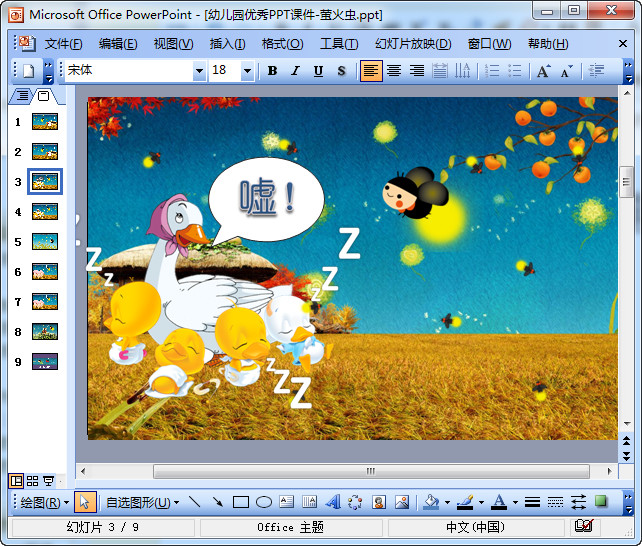Toggle Italic formatting

295,71
